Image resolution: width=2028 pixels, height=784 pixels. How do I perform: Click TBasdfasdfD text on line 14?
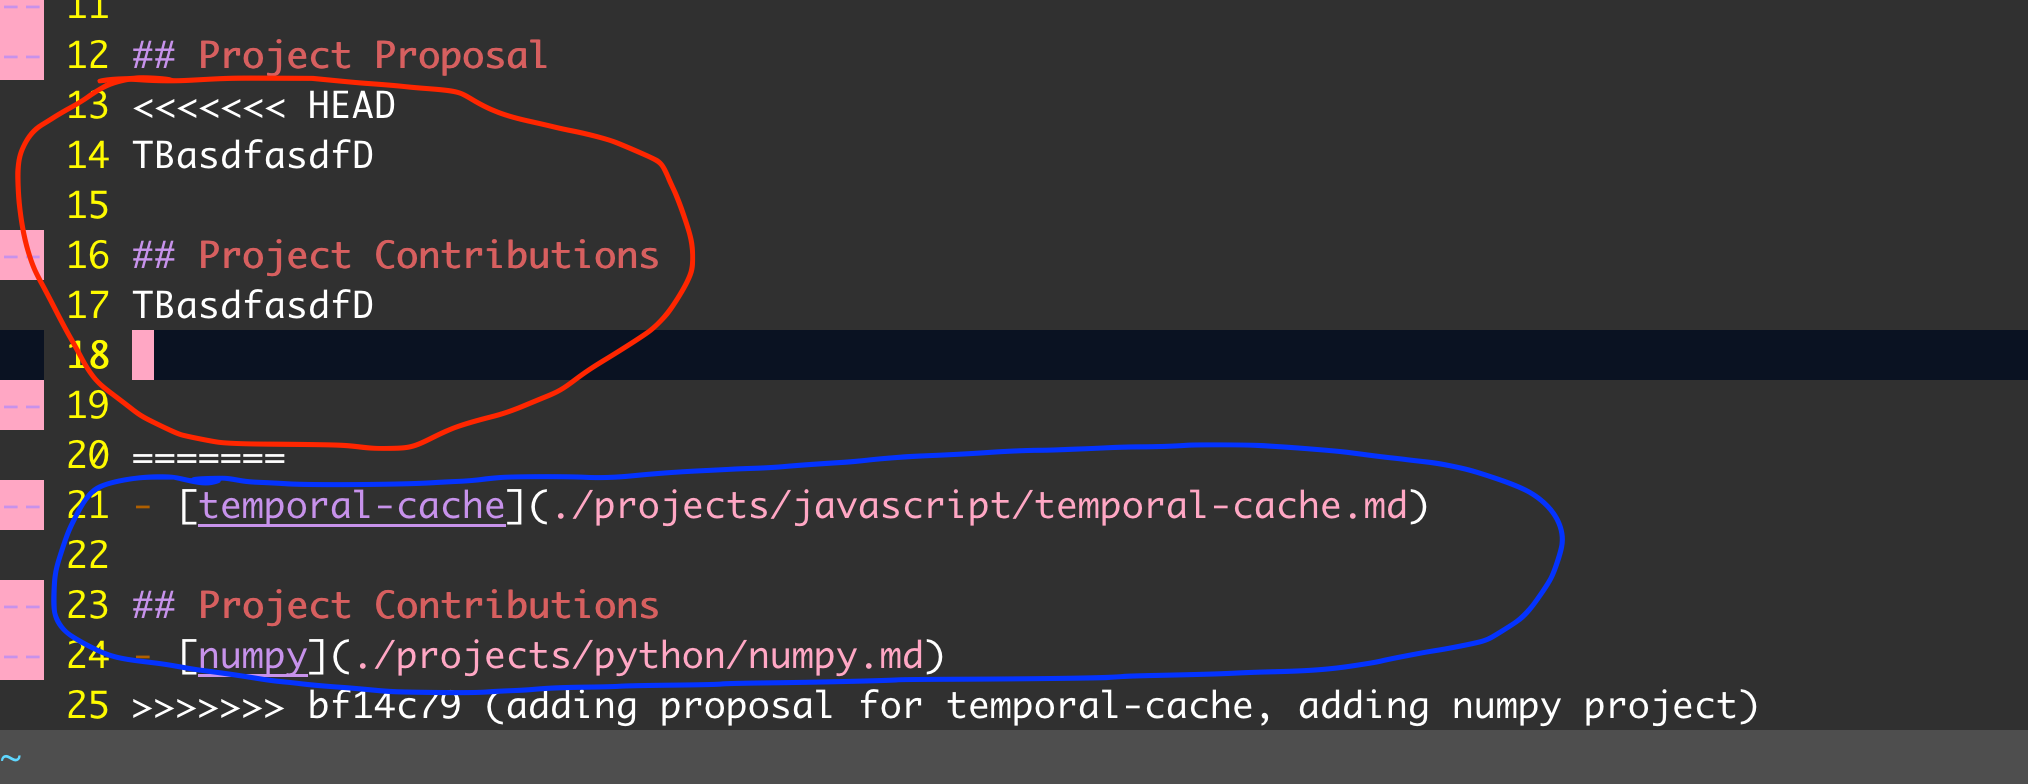253,156
